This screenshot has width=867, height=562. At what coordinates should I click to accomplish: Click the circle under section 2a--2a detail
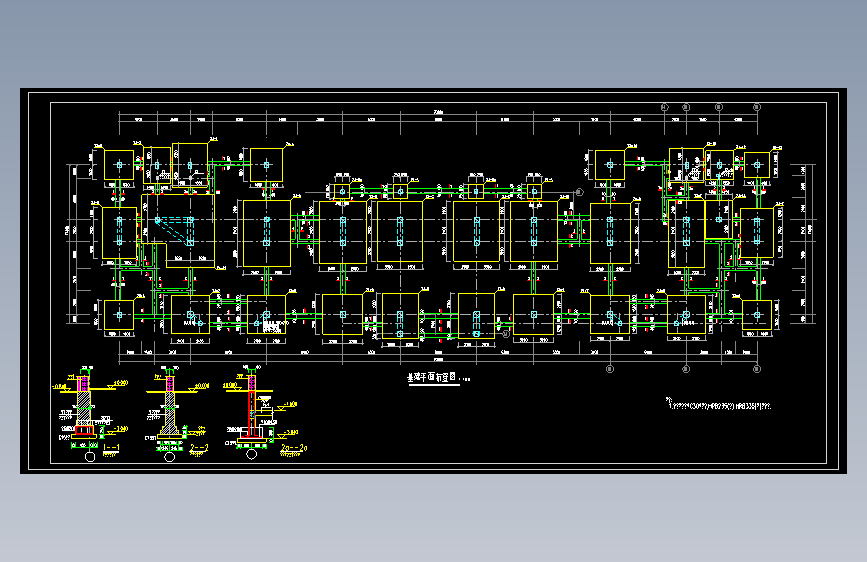tap(252, 454)
